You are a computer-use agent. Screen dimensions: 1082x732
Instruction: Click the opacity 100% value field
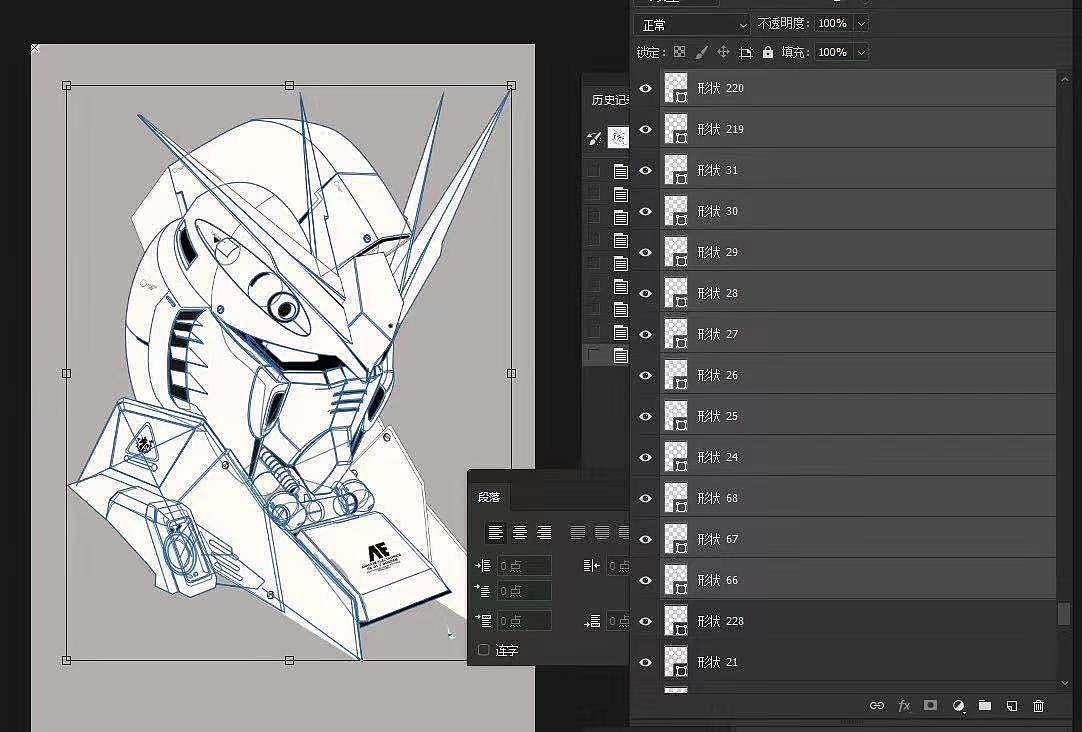834,23
